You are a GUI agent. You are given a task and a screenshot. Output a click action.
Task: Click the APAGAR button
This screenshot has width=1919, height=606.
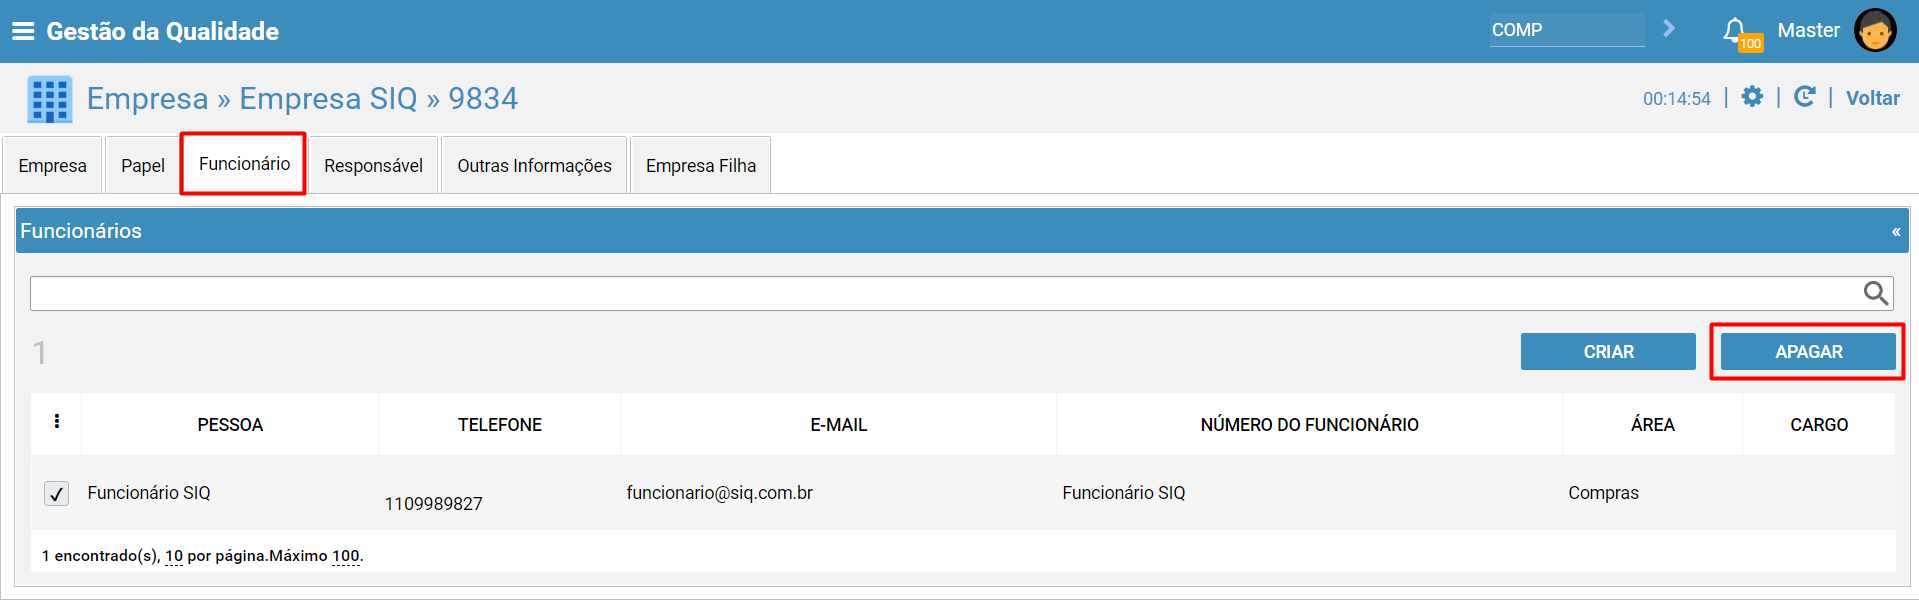click(x=1808, y=352)
